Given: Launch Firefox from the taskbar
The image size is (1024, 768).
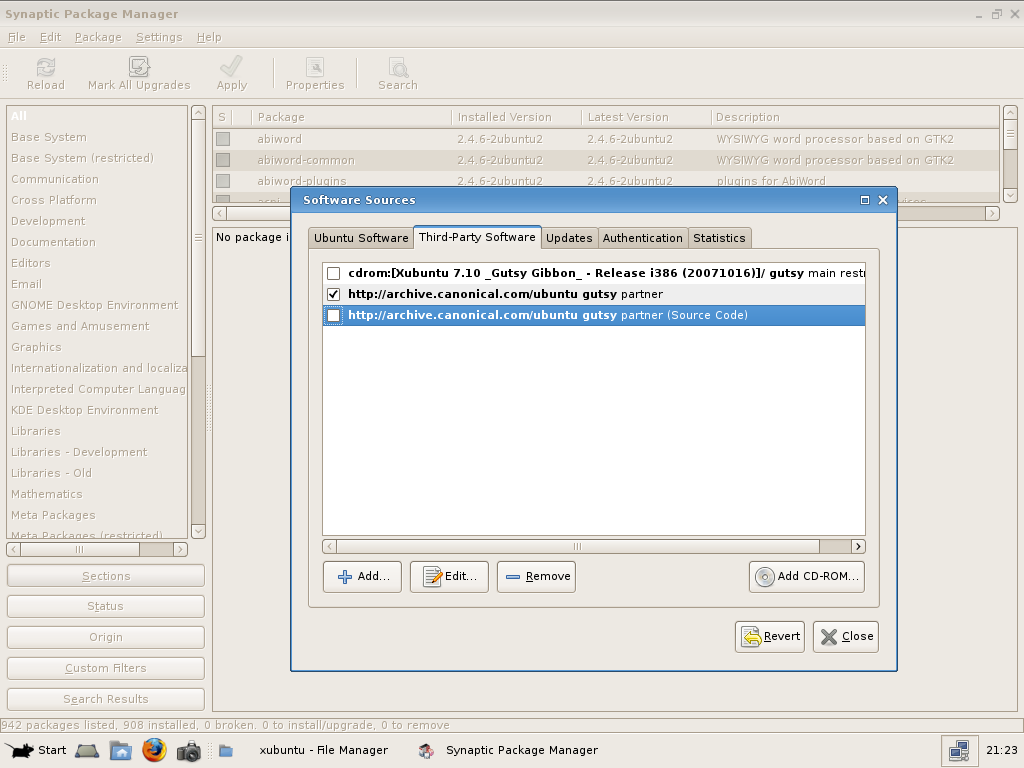Looking at the screenshot, I should click(x=155, y=750).
